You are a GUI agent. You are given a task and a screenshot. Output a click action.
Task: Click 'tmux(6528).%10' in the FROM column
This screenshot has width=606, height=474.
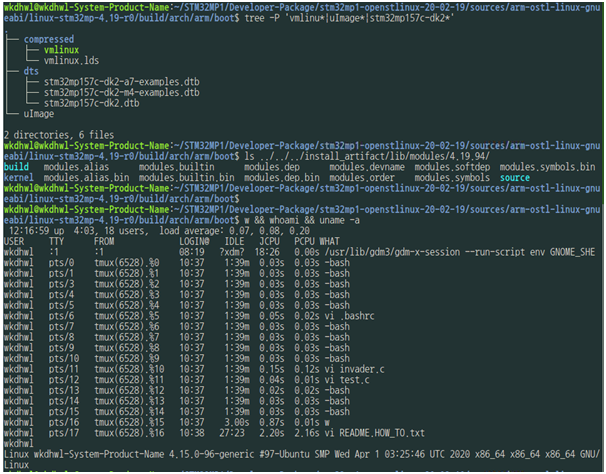(x=129, y=369)
